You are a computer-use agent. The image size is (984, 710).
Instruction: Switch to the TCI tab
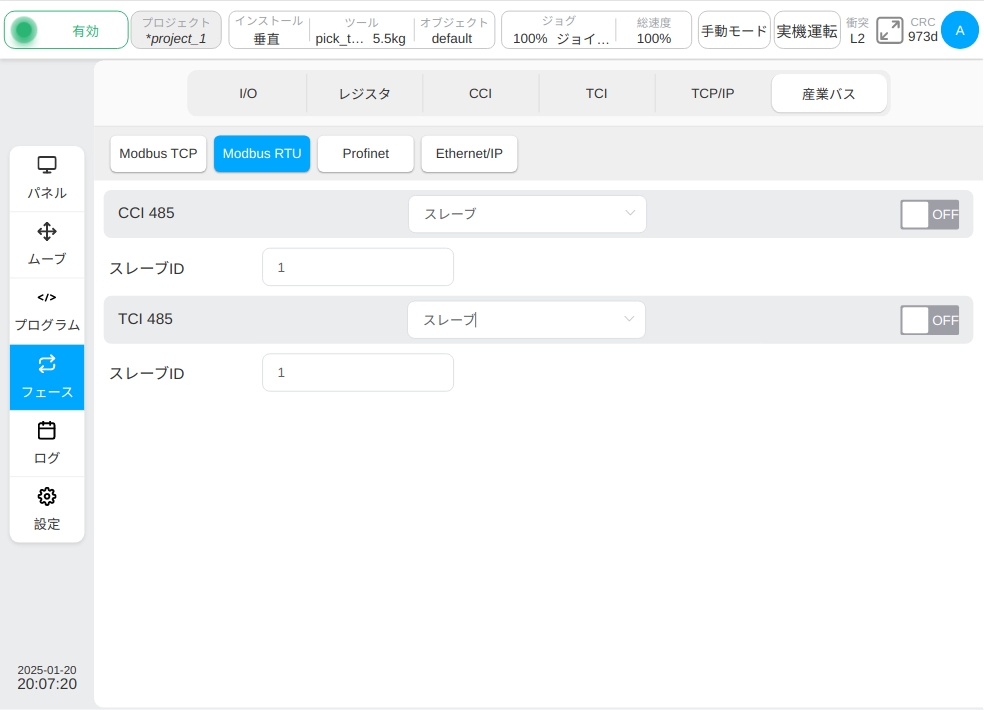pos(597,94)
